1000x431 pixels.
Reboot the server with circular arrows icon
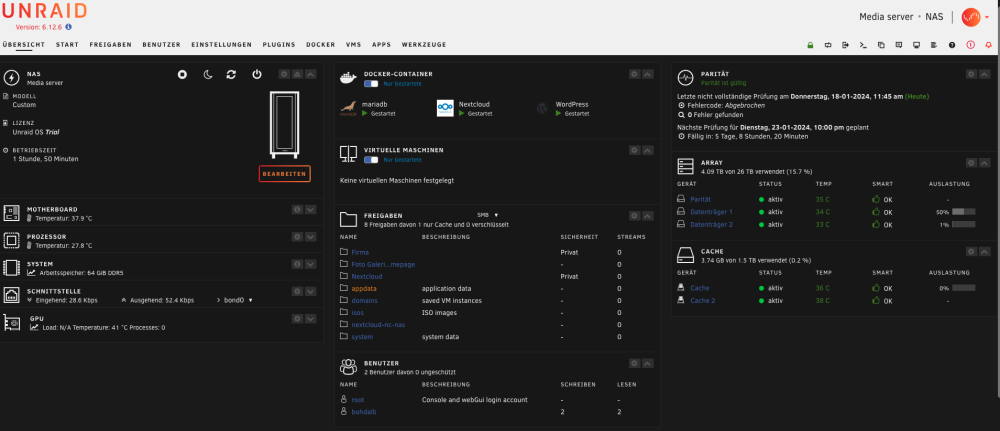coord(232,75)
